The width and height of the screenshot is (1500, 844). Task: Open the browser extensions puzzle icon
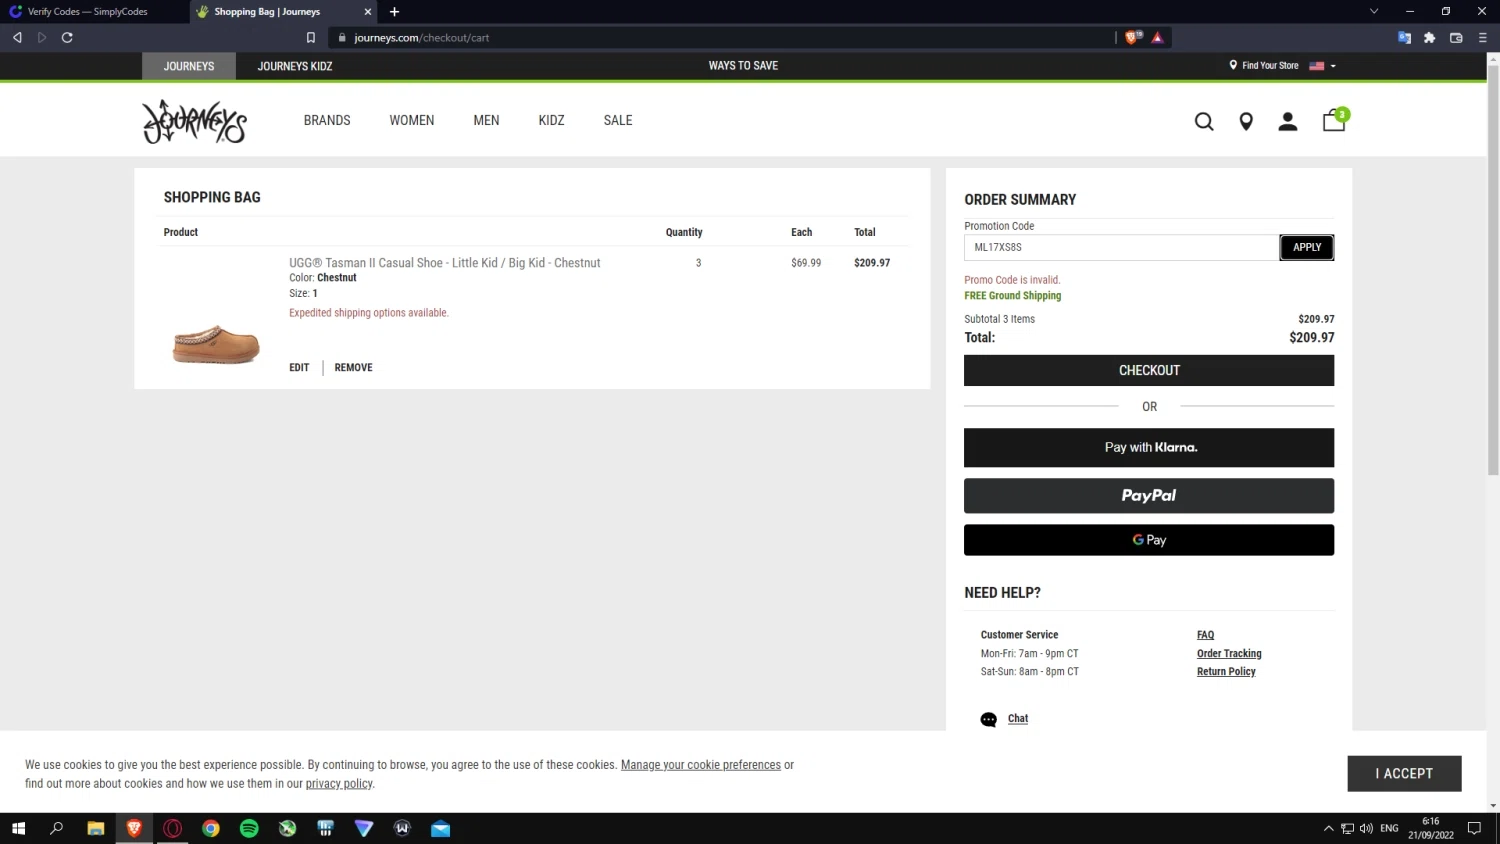tap(1429, 37)
